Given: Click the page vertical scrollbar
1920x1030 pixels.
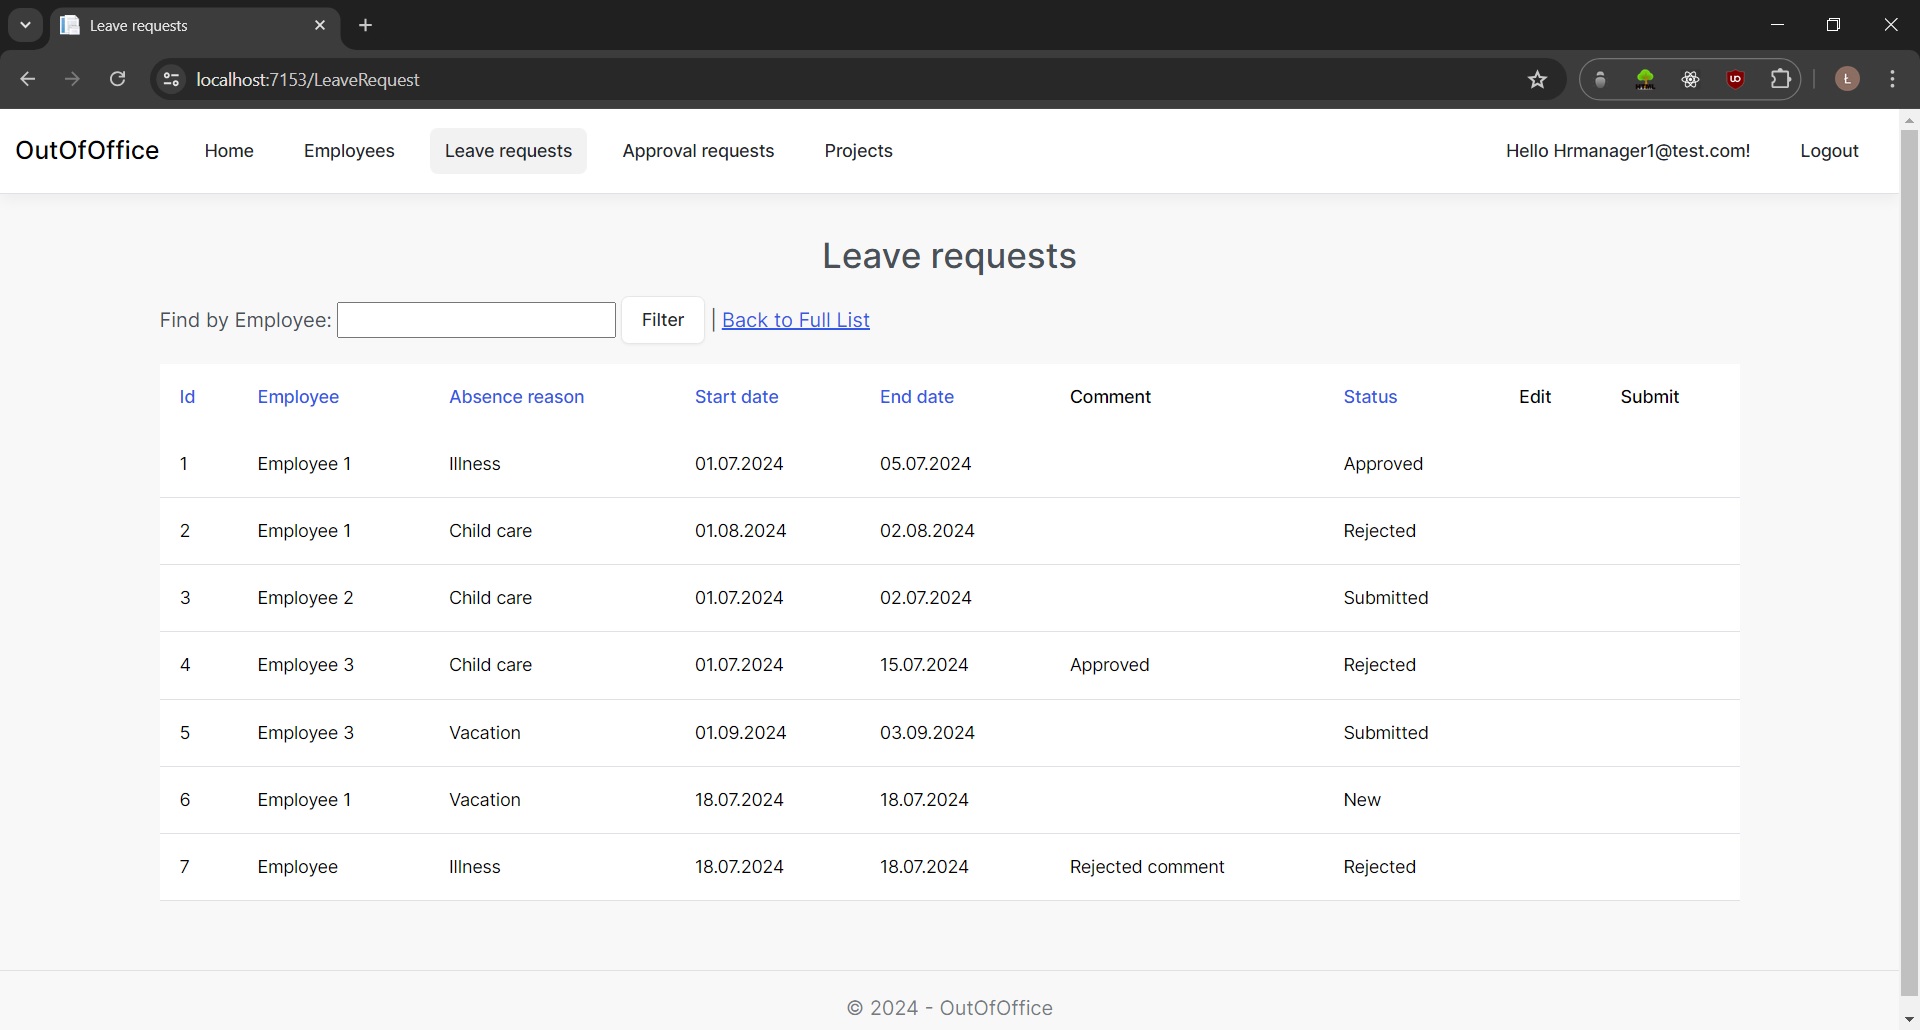Looking at the screenshot, I should [1909, 560].
